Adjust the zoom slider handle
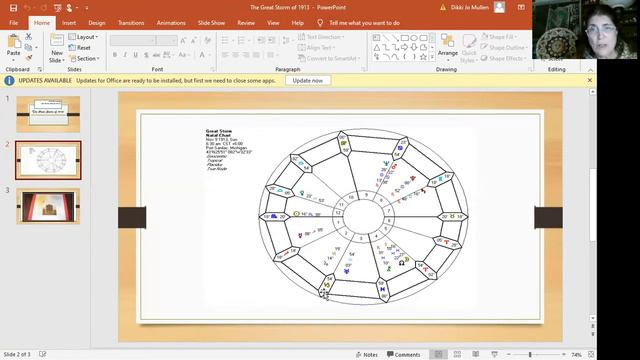 pos(530,355)
